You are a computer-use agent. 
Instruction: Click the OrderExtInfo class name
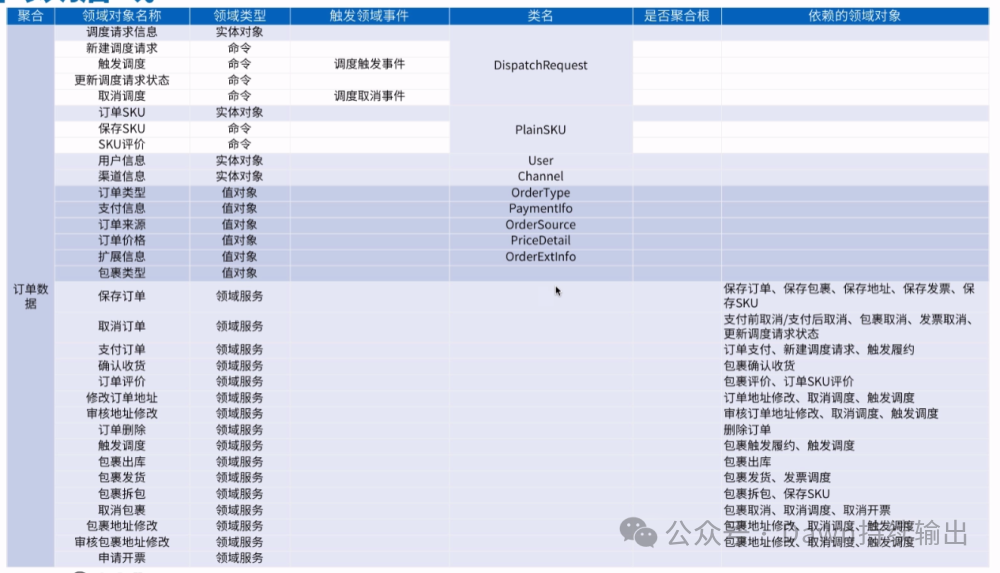click(x=540, y=257)
